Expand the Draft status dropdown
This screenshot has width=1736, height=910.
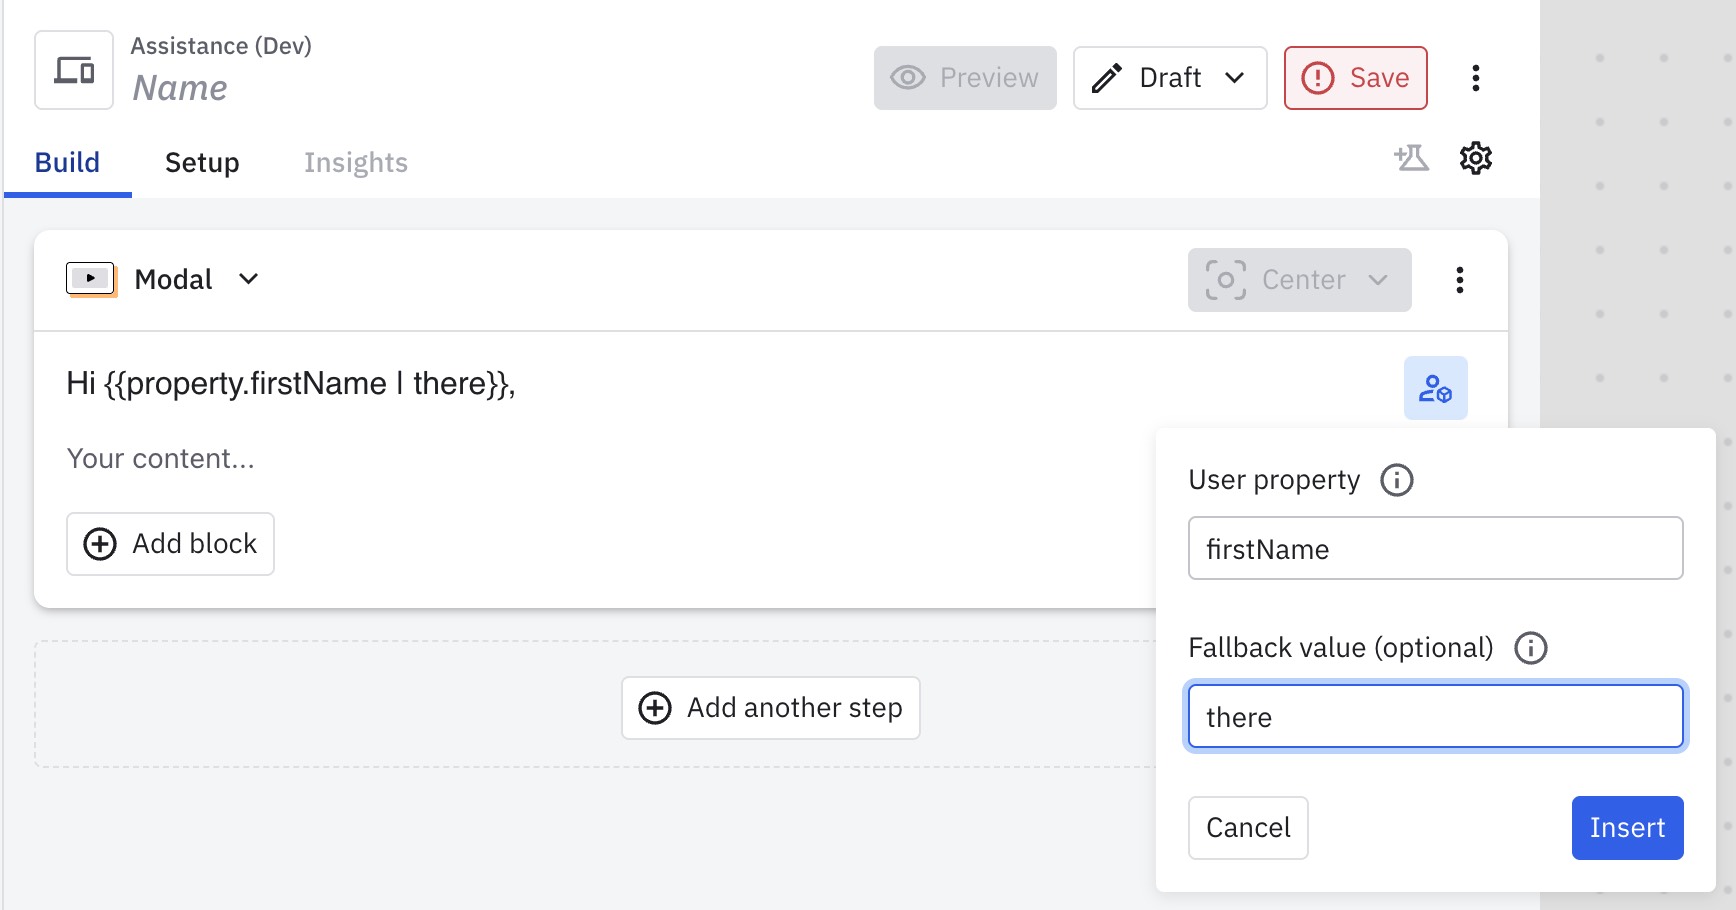pos(1170,78)
